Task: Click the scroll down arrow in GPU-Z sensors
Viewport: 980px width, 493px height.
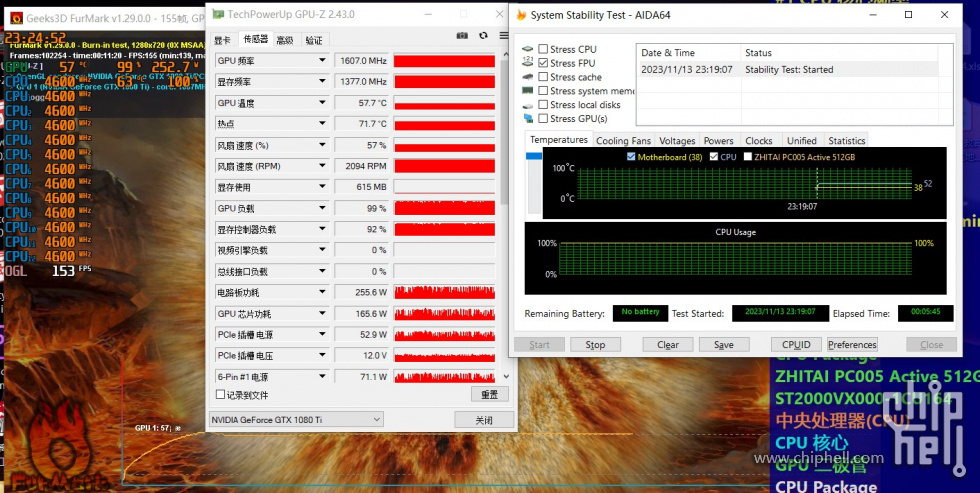Action: tap(506, 377)
